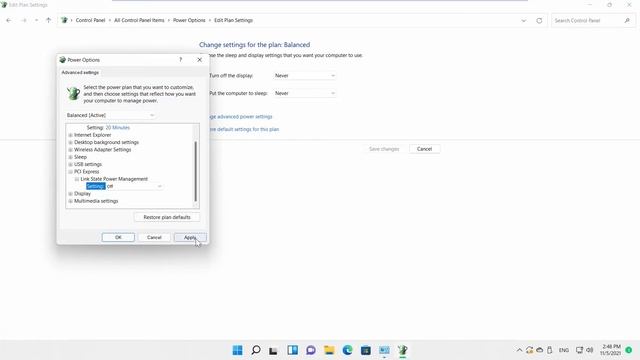Click the help question mark in Power Options
Screen dimensions: 640x360
coord(180,60)
